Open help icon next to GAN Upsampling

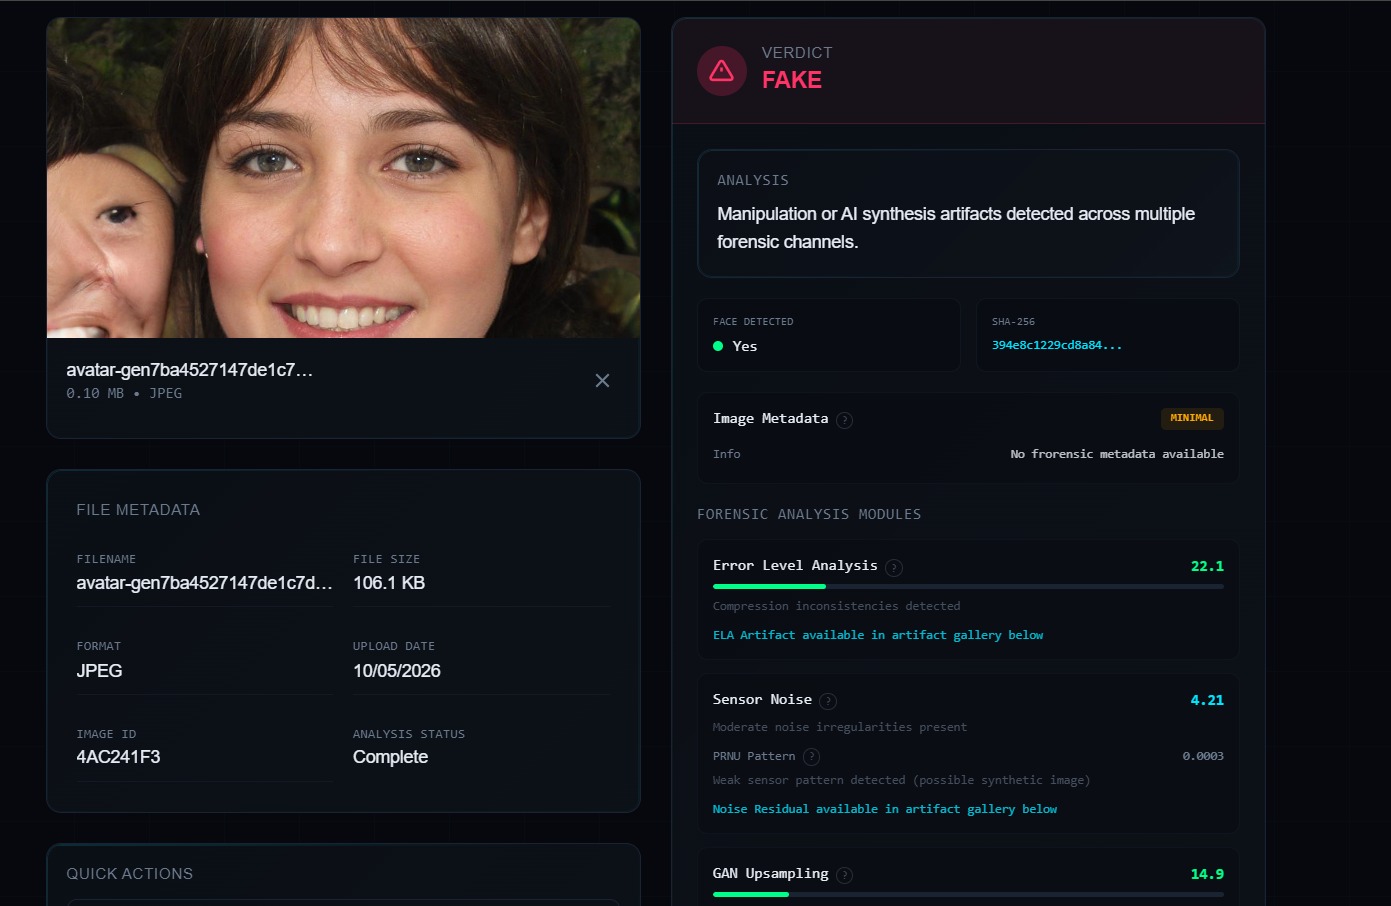click(844, 875)
